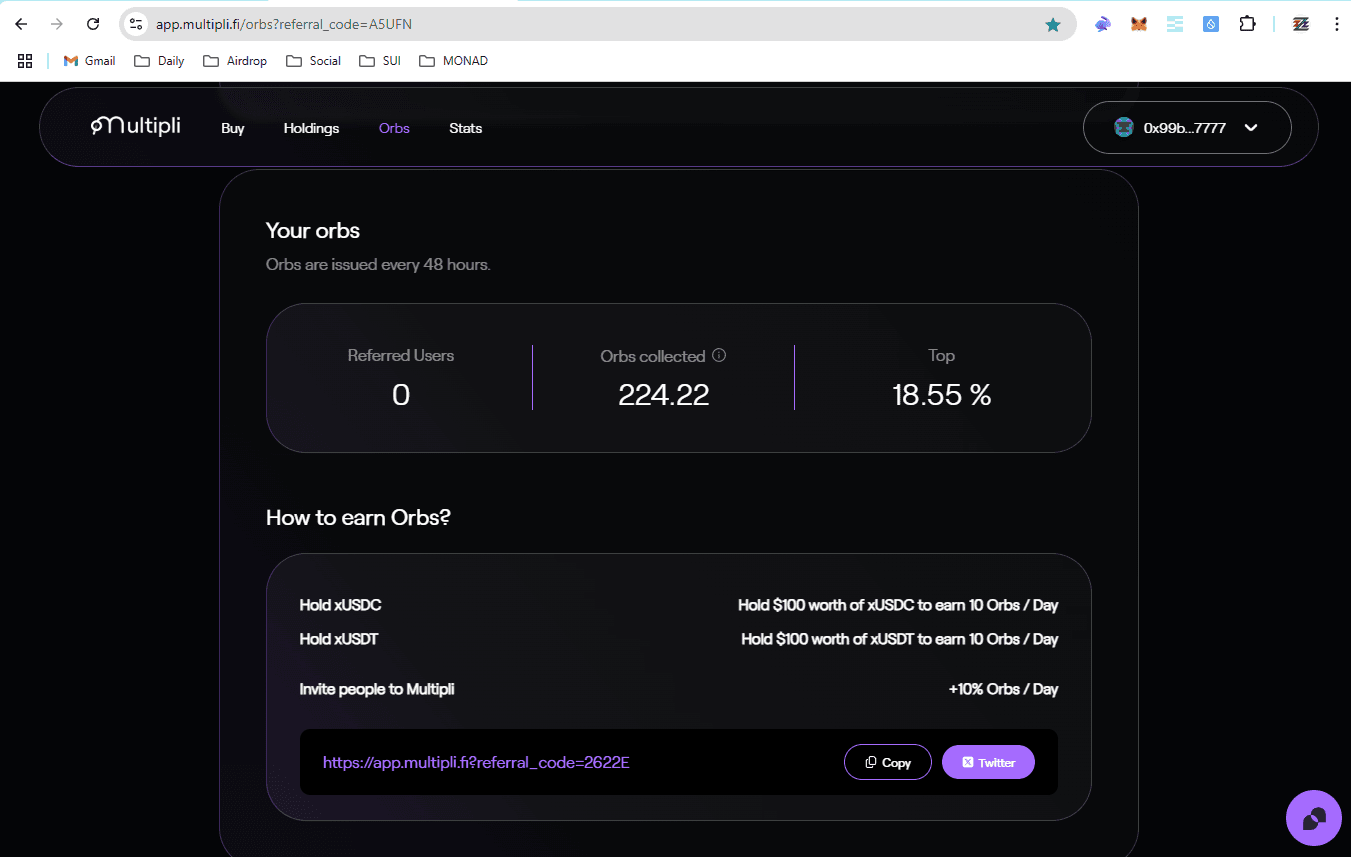Click the MetaMask fox extension icon
The height and width of the screenshot is (857, 1351).
1138,24
